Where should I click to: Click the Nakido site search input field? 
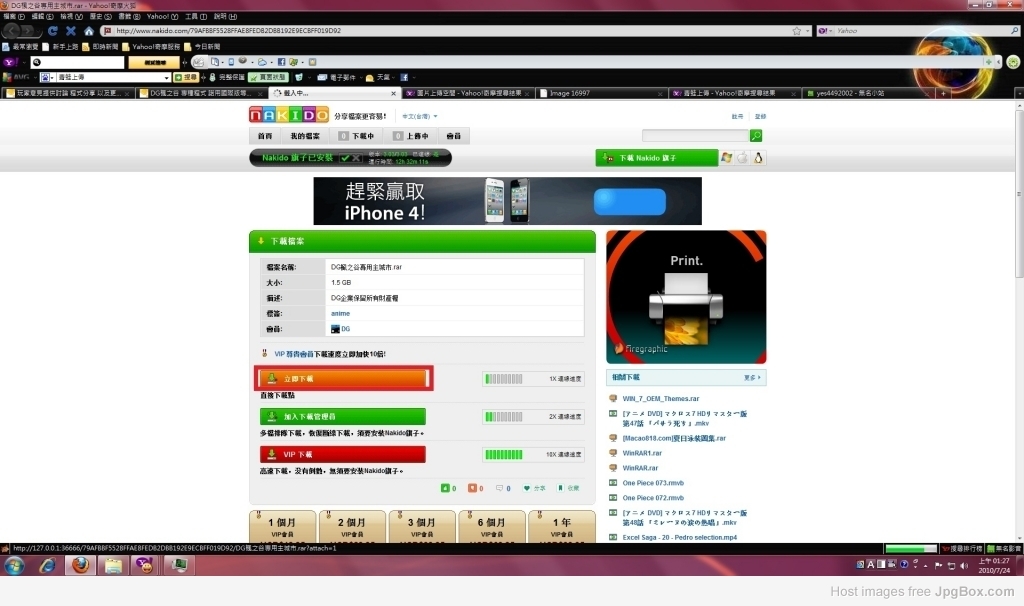coord(695,135)
